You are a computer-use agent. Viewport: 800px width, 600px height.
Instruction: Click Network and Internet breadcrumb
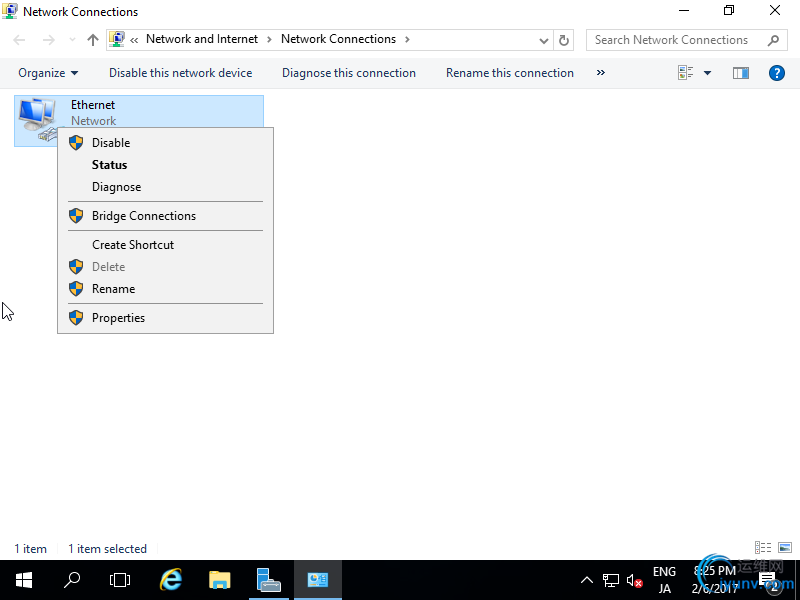tap(202, 39)
